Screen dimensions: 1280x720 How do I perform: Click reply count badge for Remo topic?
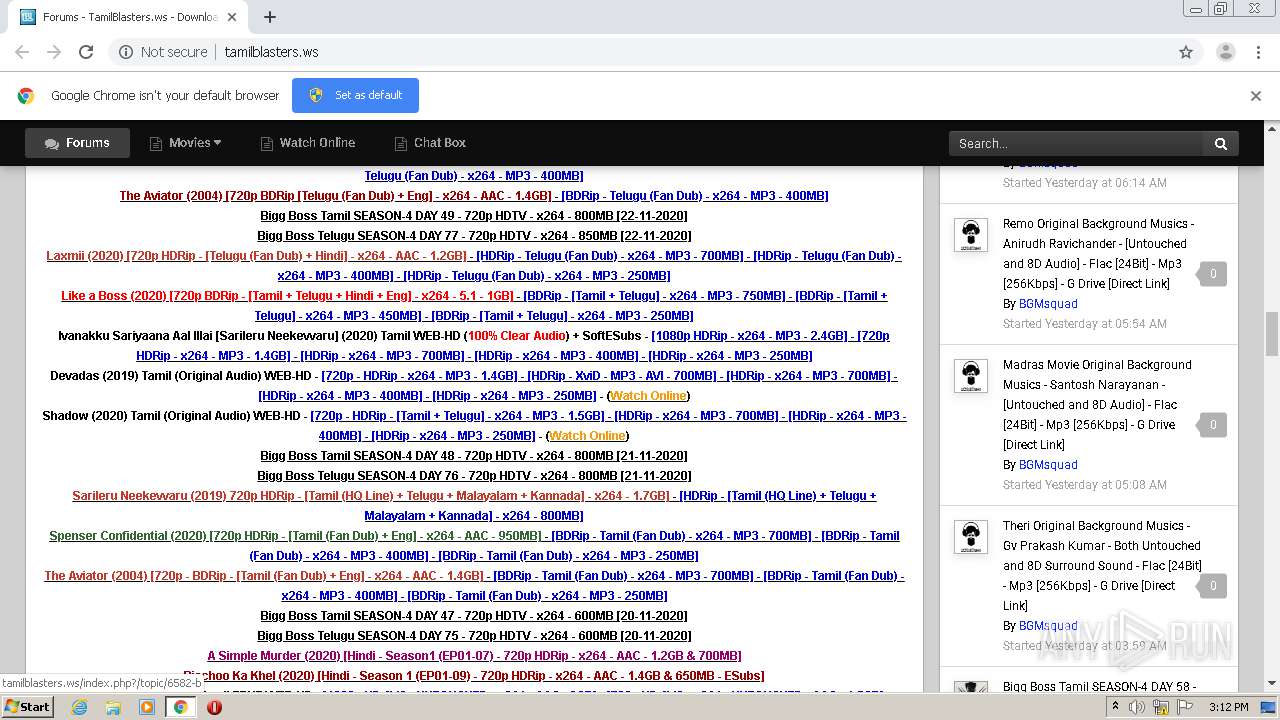point(1213,273)
